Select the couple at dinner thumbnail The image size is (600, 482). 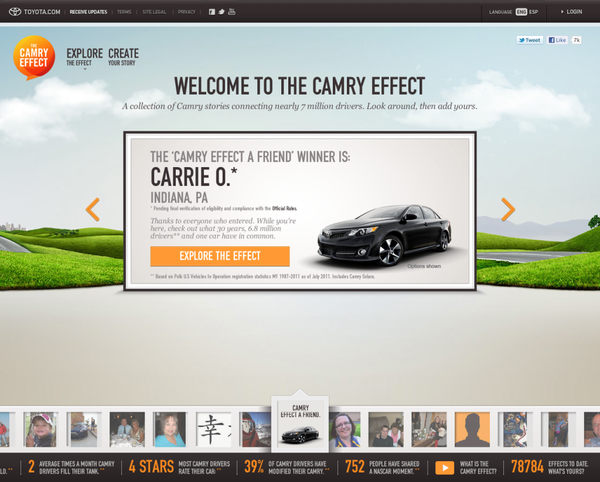127,429
